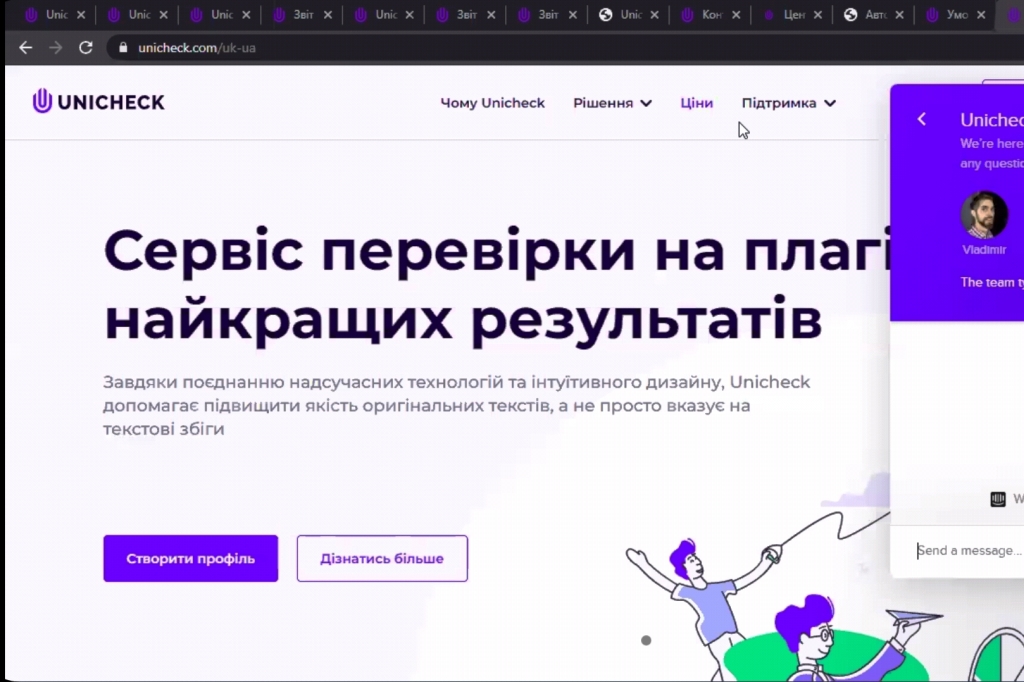The width and height of the screenshot is (1024, 682).
Task: Expand the Підтримка dropdown menu
Action: tap(788, 103)
